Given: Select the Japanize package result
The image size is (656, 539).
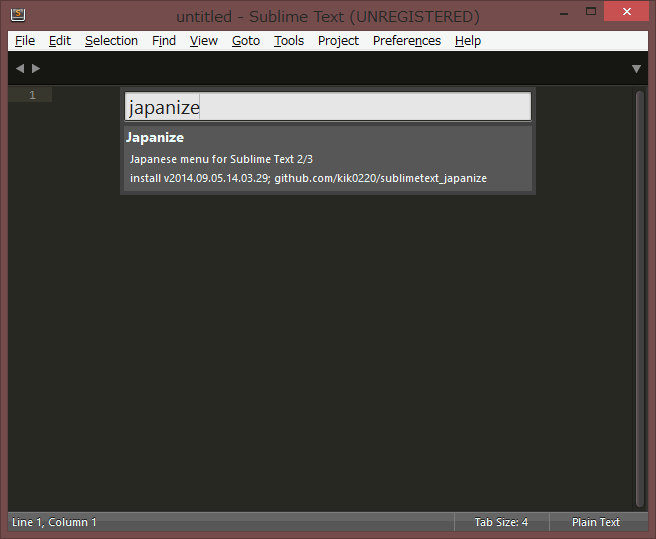Looking at the screenshot, I should click(328, 159).
